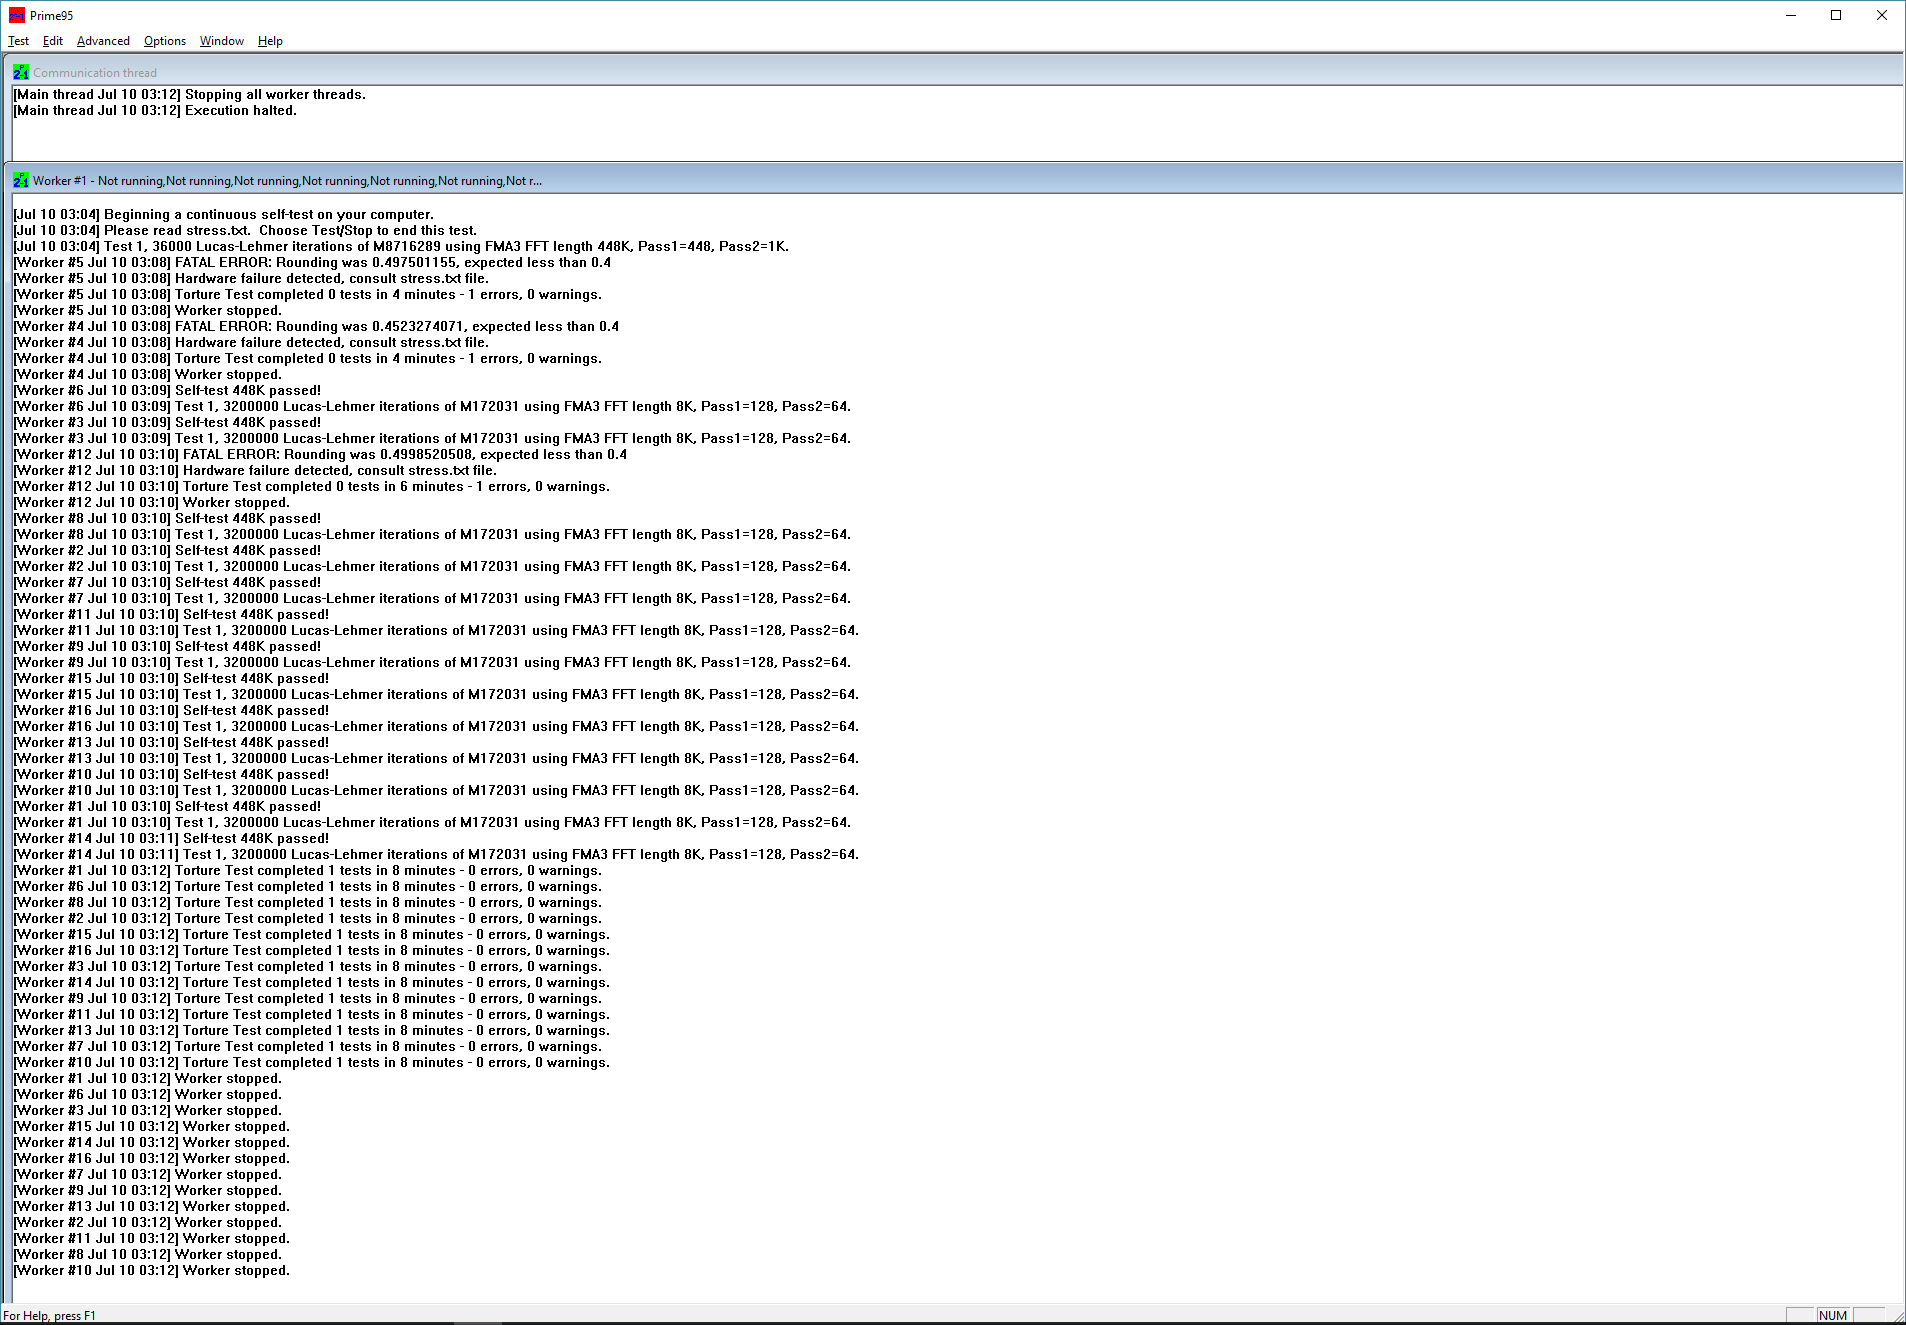Open the Advanced menu
Image resolution: width=1906 pixels, height=1325 pixels.
(x=103, y=41)
